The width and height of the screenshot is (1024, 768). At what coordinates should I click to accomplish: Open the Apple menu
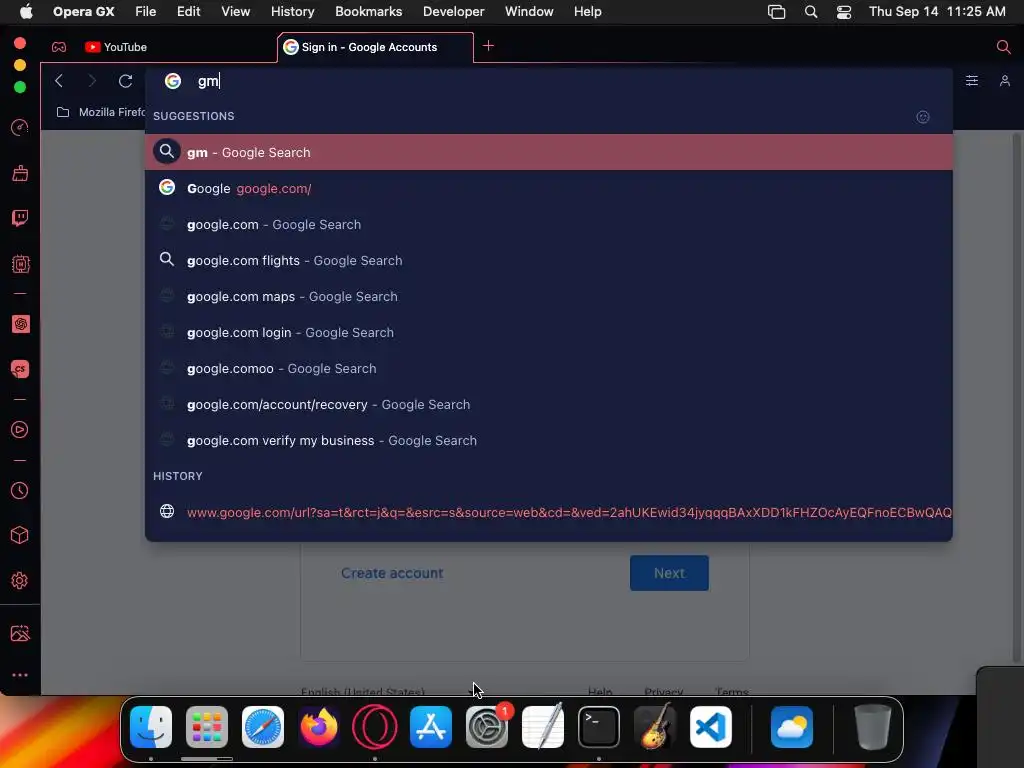[x=26, y=11]
